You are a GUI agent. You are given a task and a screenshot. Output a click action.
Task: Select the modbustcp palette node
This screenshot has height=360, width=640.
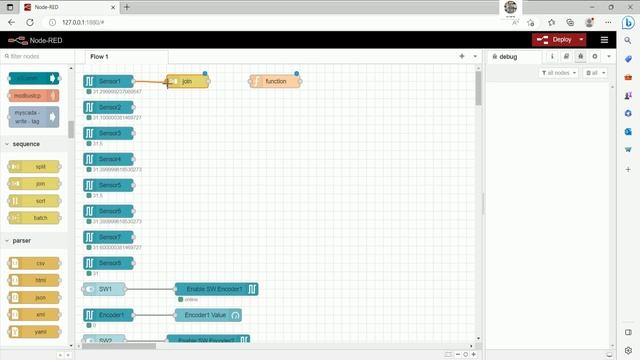(x=34, y=96)
